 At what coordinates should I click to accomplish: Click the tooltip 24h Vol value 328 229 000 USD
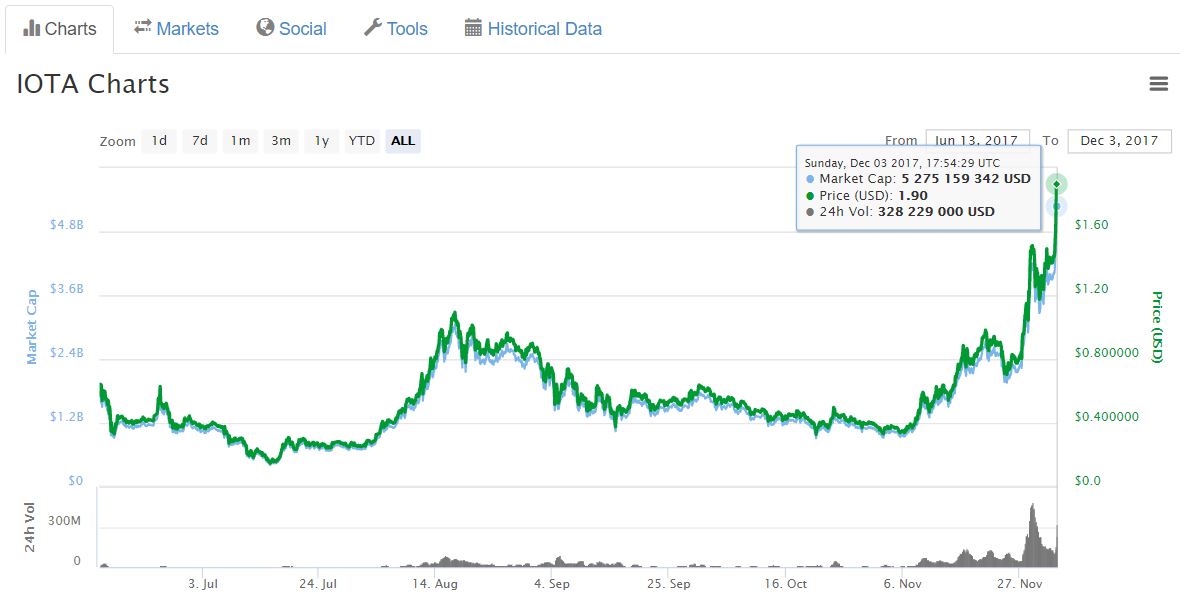[x=936, y=211]
